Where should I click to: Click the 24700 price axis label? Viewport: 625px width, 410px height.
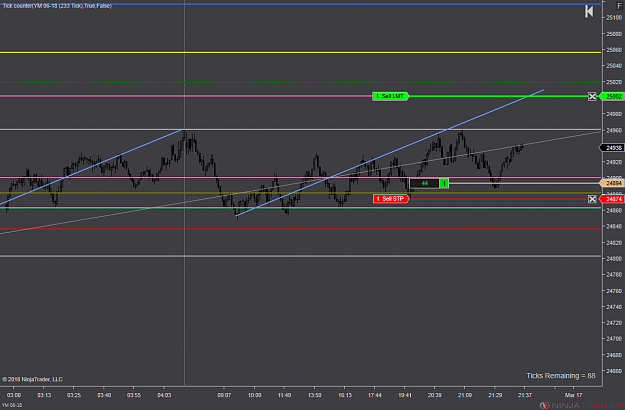614,339
